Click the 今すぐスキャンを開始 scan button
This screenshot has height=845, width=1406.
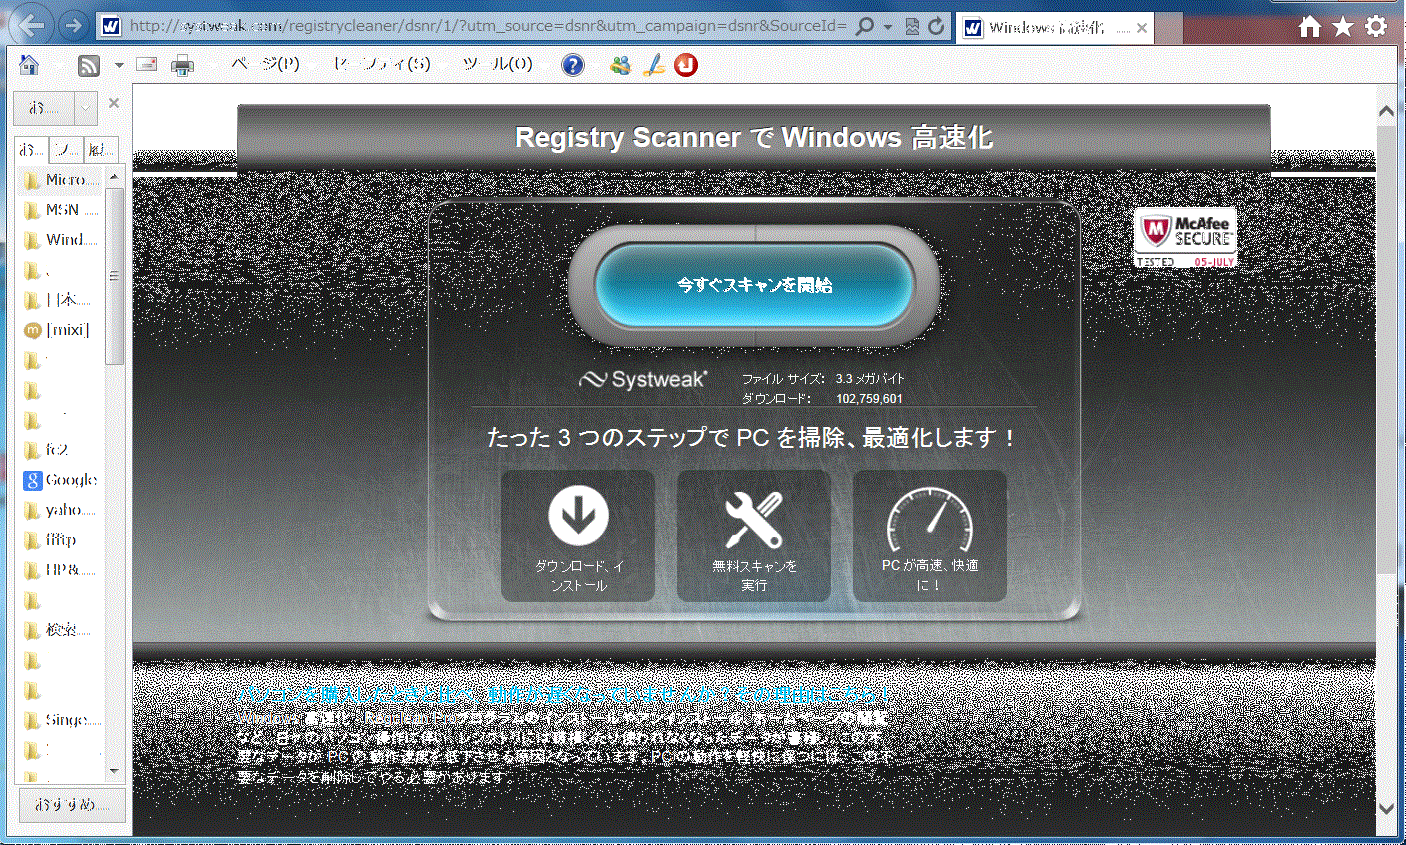point(754,285)
